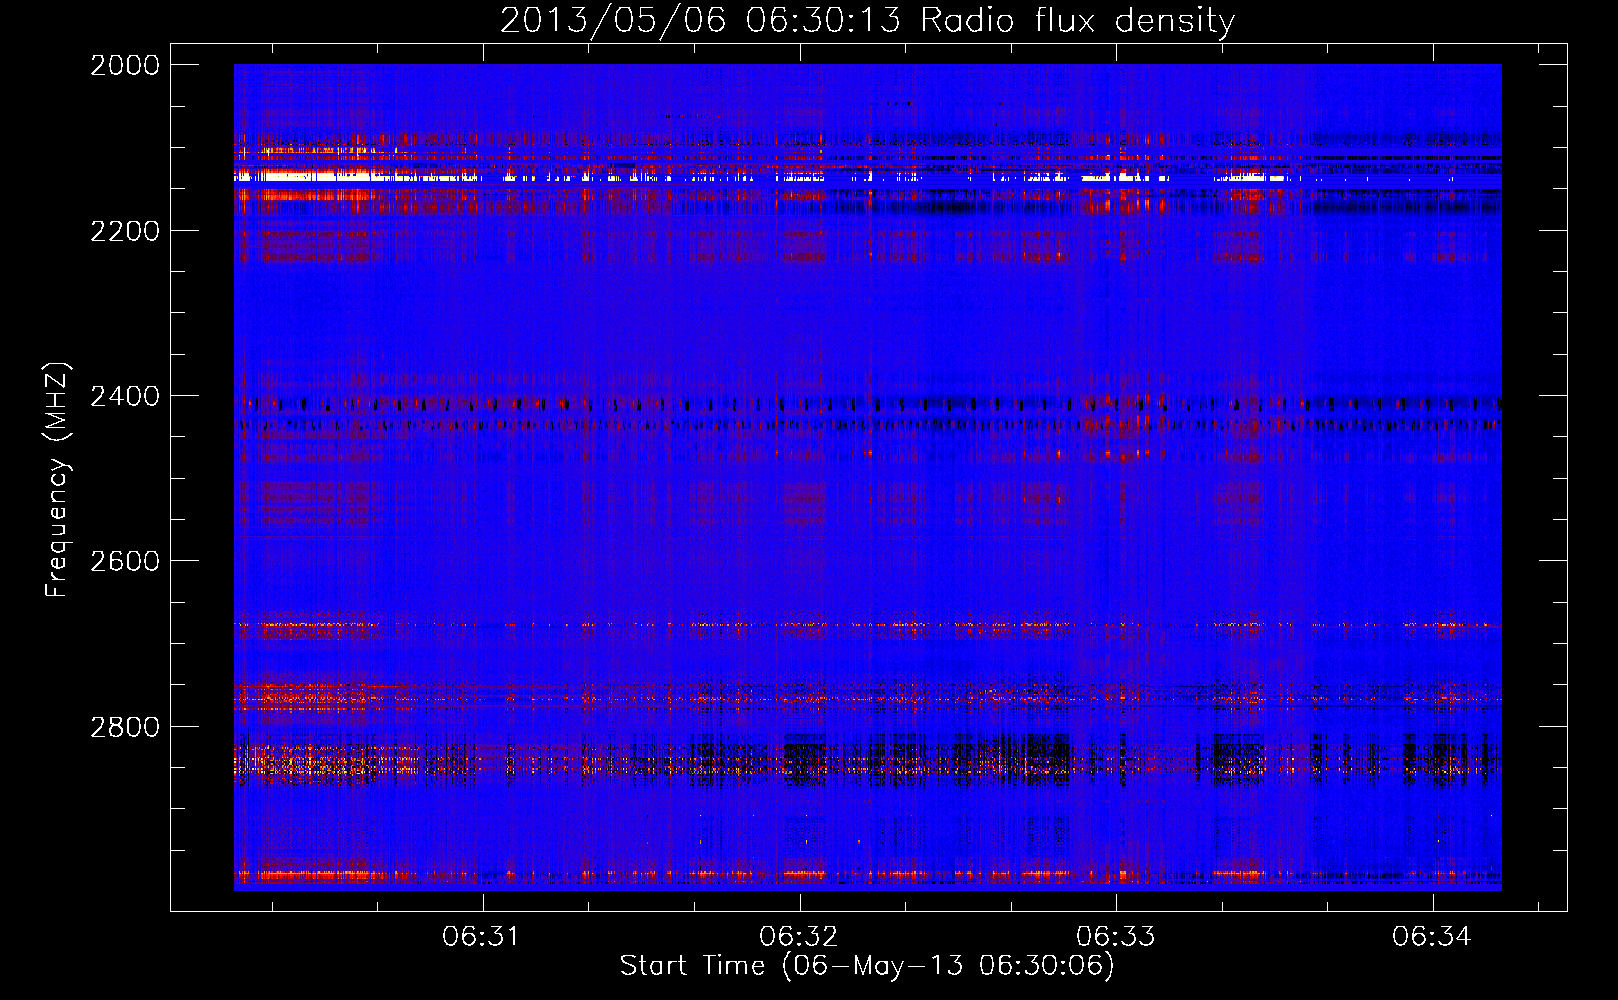Select the 06:32 time tick label

click(x=798, y=936)
